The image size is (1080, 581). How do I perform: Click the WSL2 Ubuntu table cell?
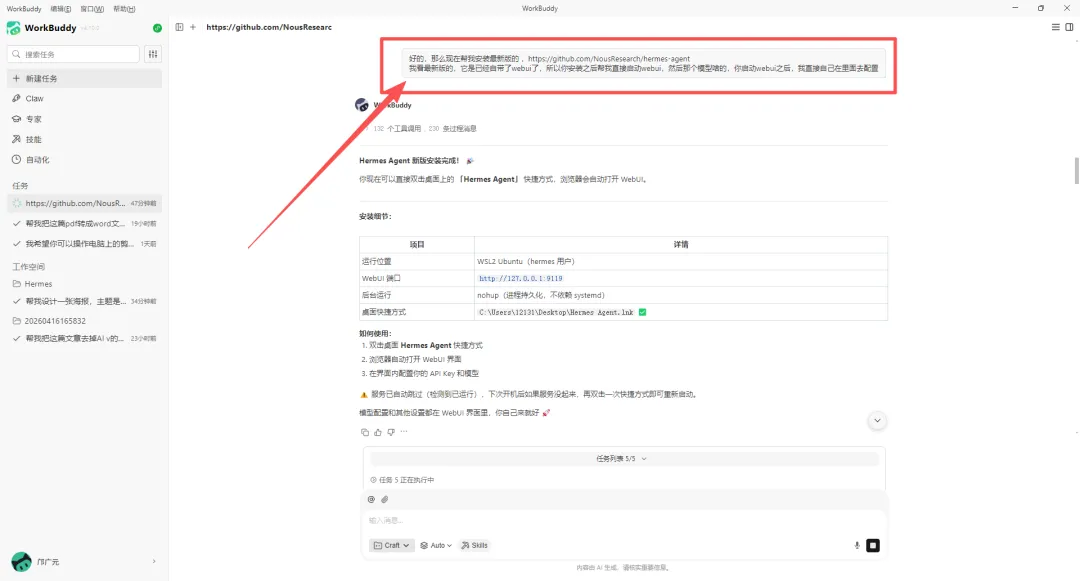[681, 262]
